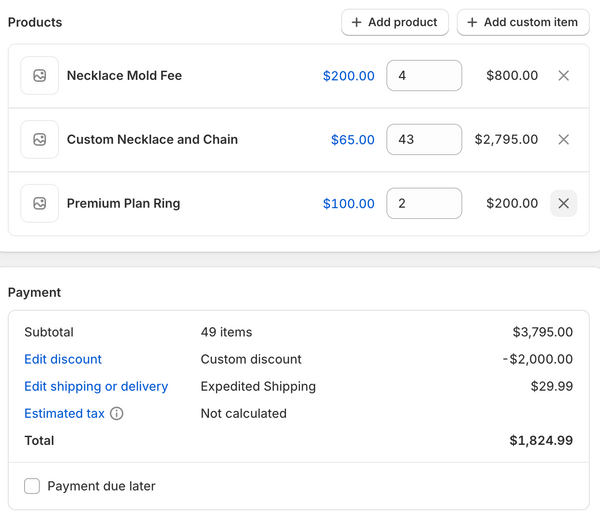
Task: Select the Total label
Action: point(39,441)
